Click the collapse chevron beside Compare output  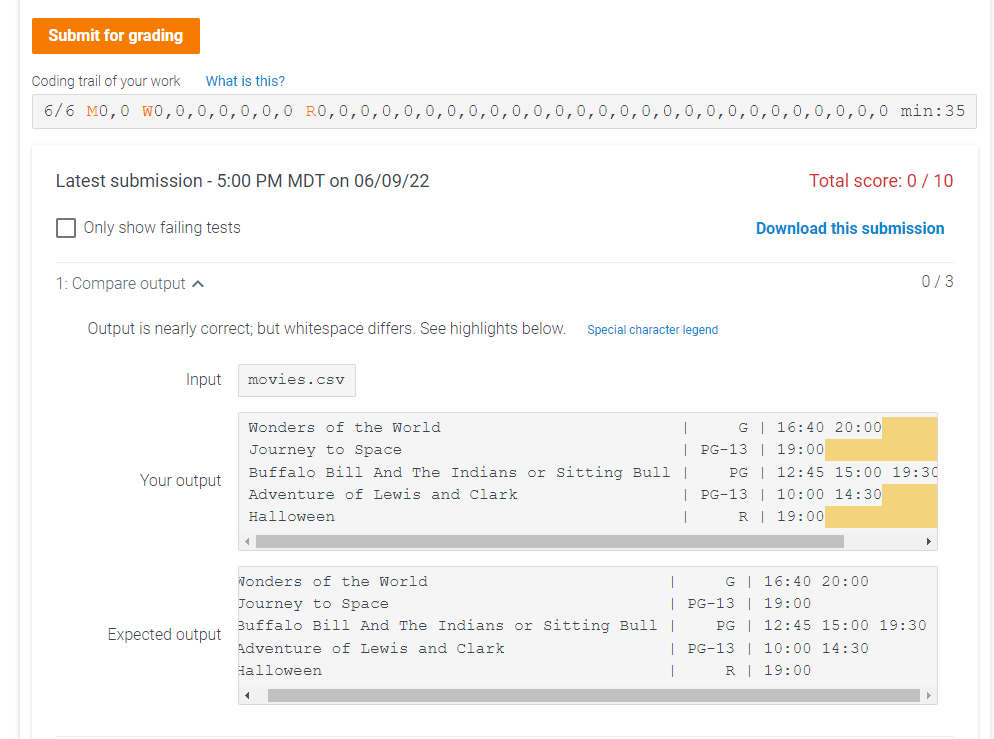point(197,283)
